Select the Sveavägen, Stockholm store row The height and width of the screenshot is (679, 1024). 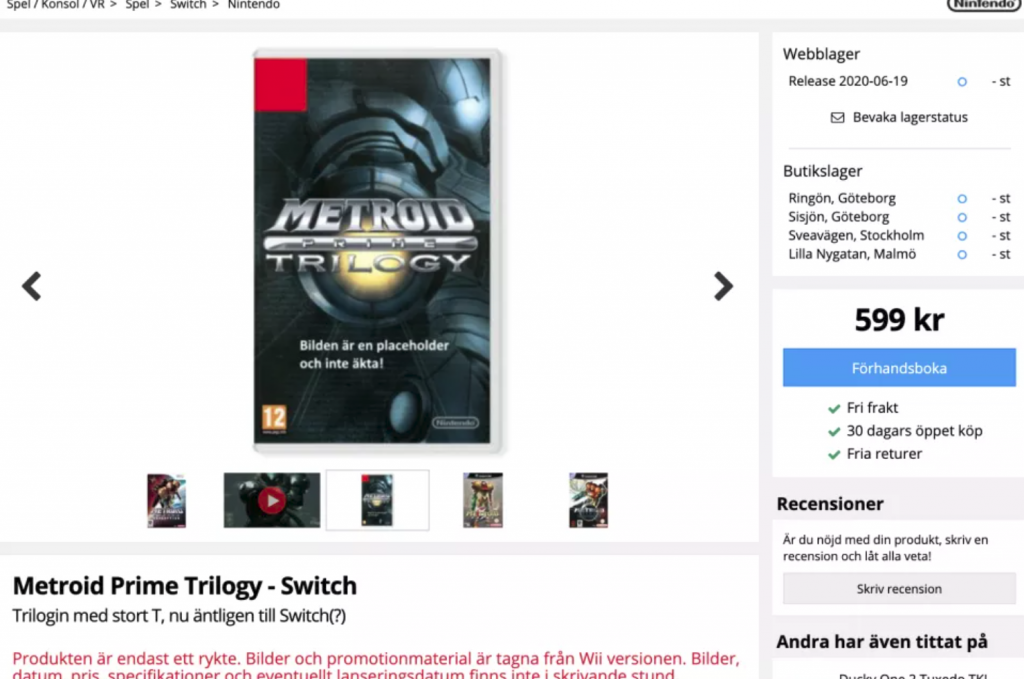click(x=899, y=236)
